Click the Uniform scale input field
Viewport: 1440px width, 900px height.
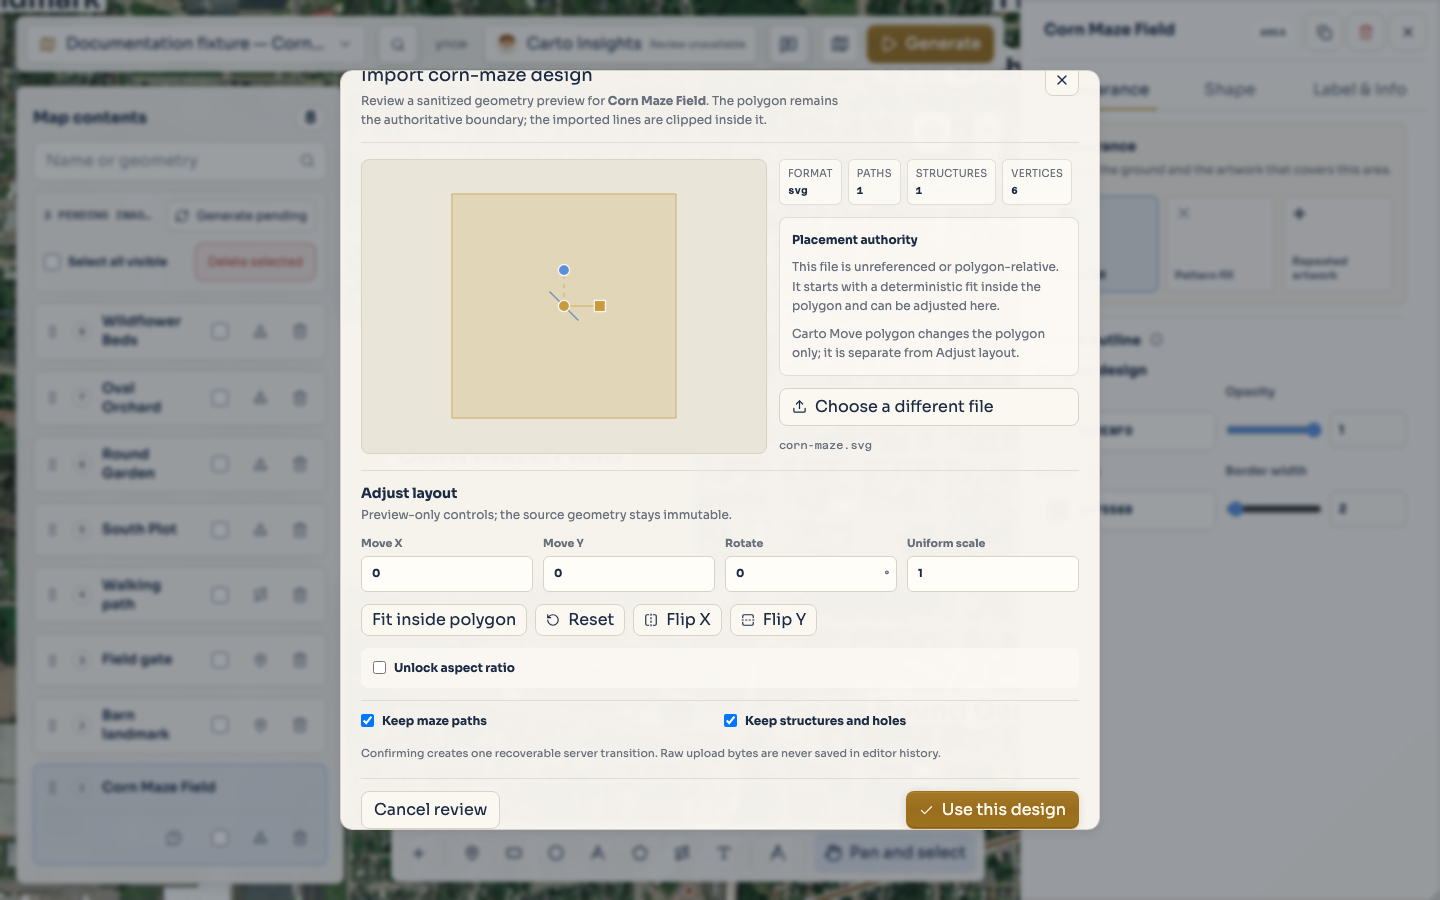pos(993,574)
